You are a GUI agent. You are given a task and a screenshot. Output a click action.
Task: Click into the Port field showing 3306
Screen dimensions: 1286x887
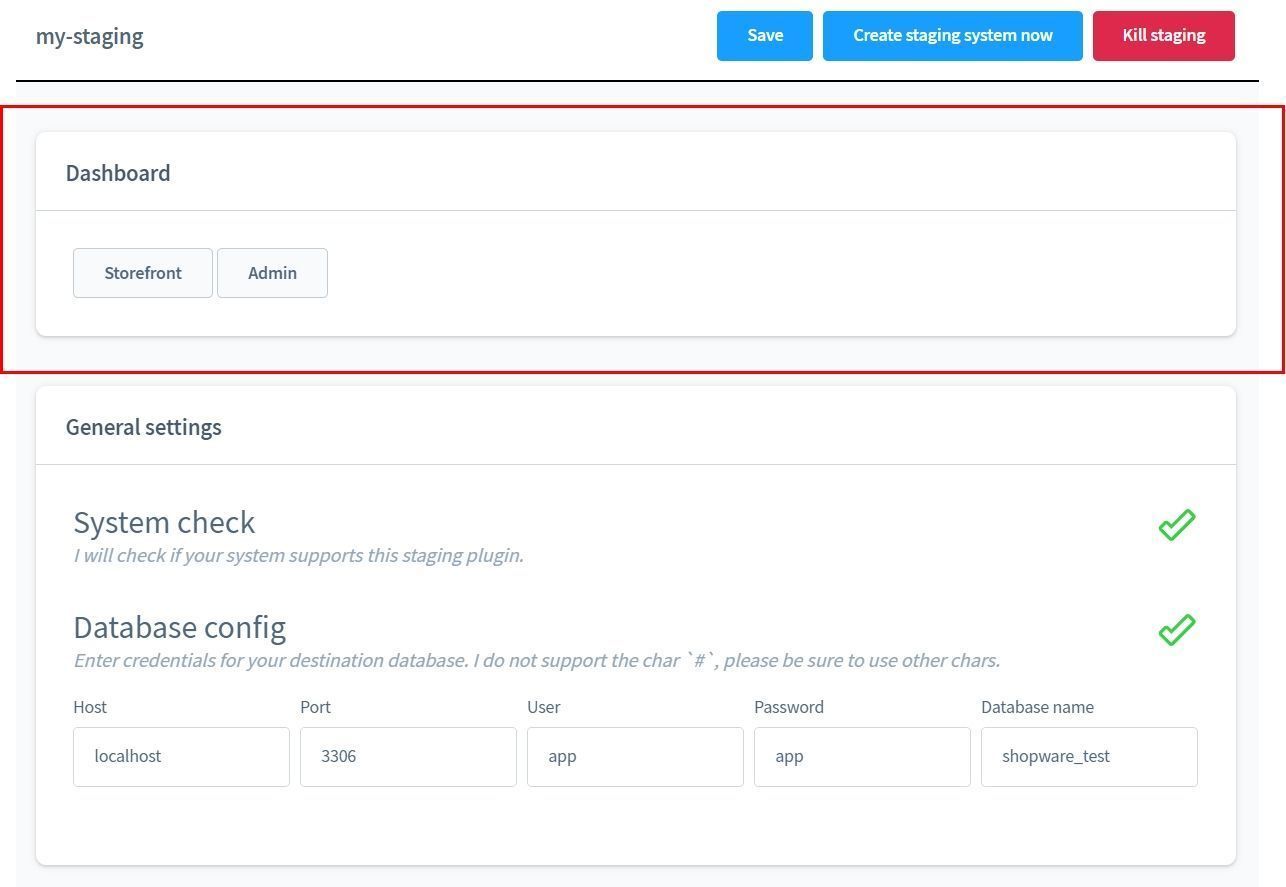[x=408, y=757]
